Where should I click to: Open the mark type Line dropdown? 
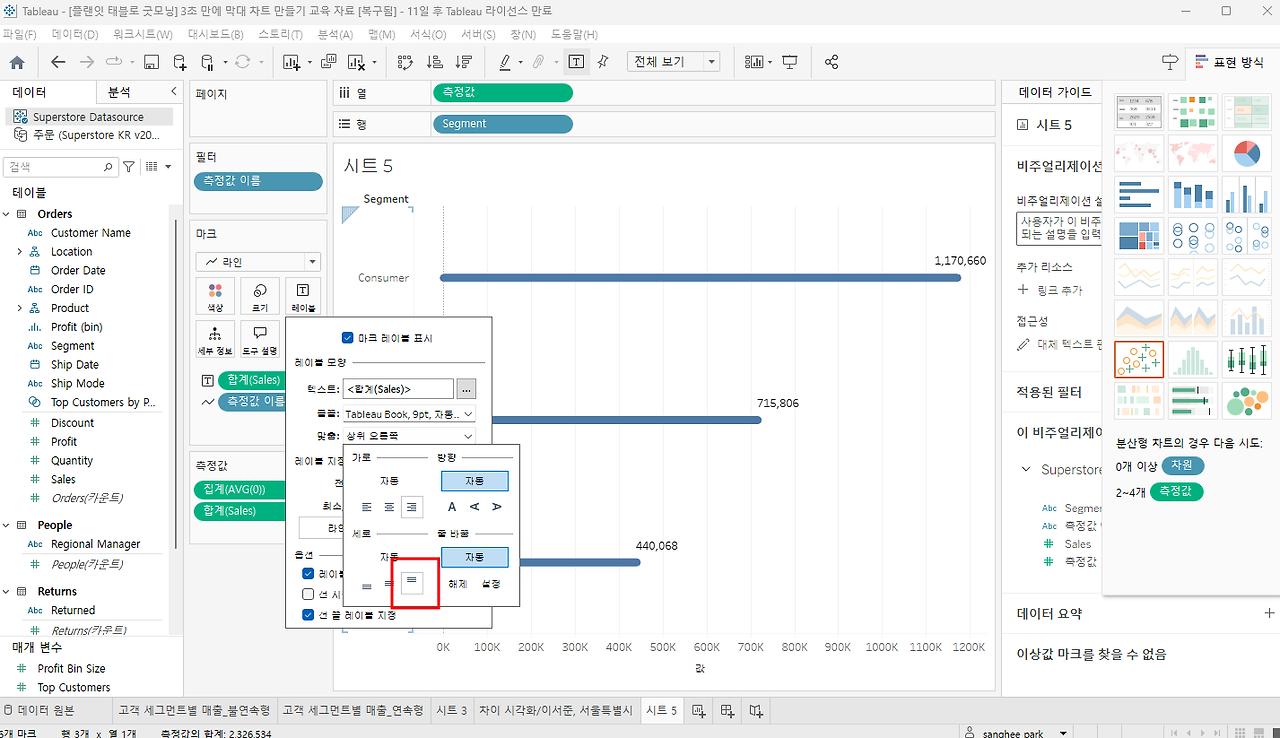(258, 262)
